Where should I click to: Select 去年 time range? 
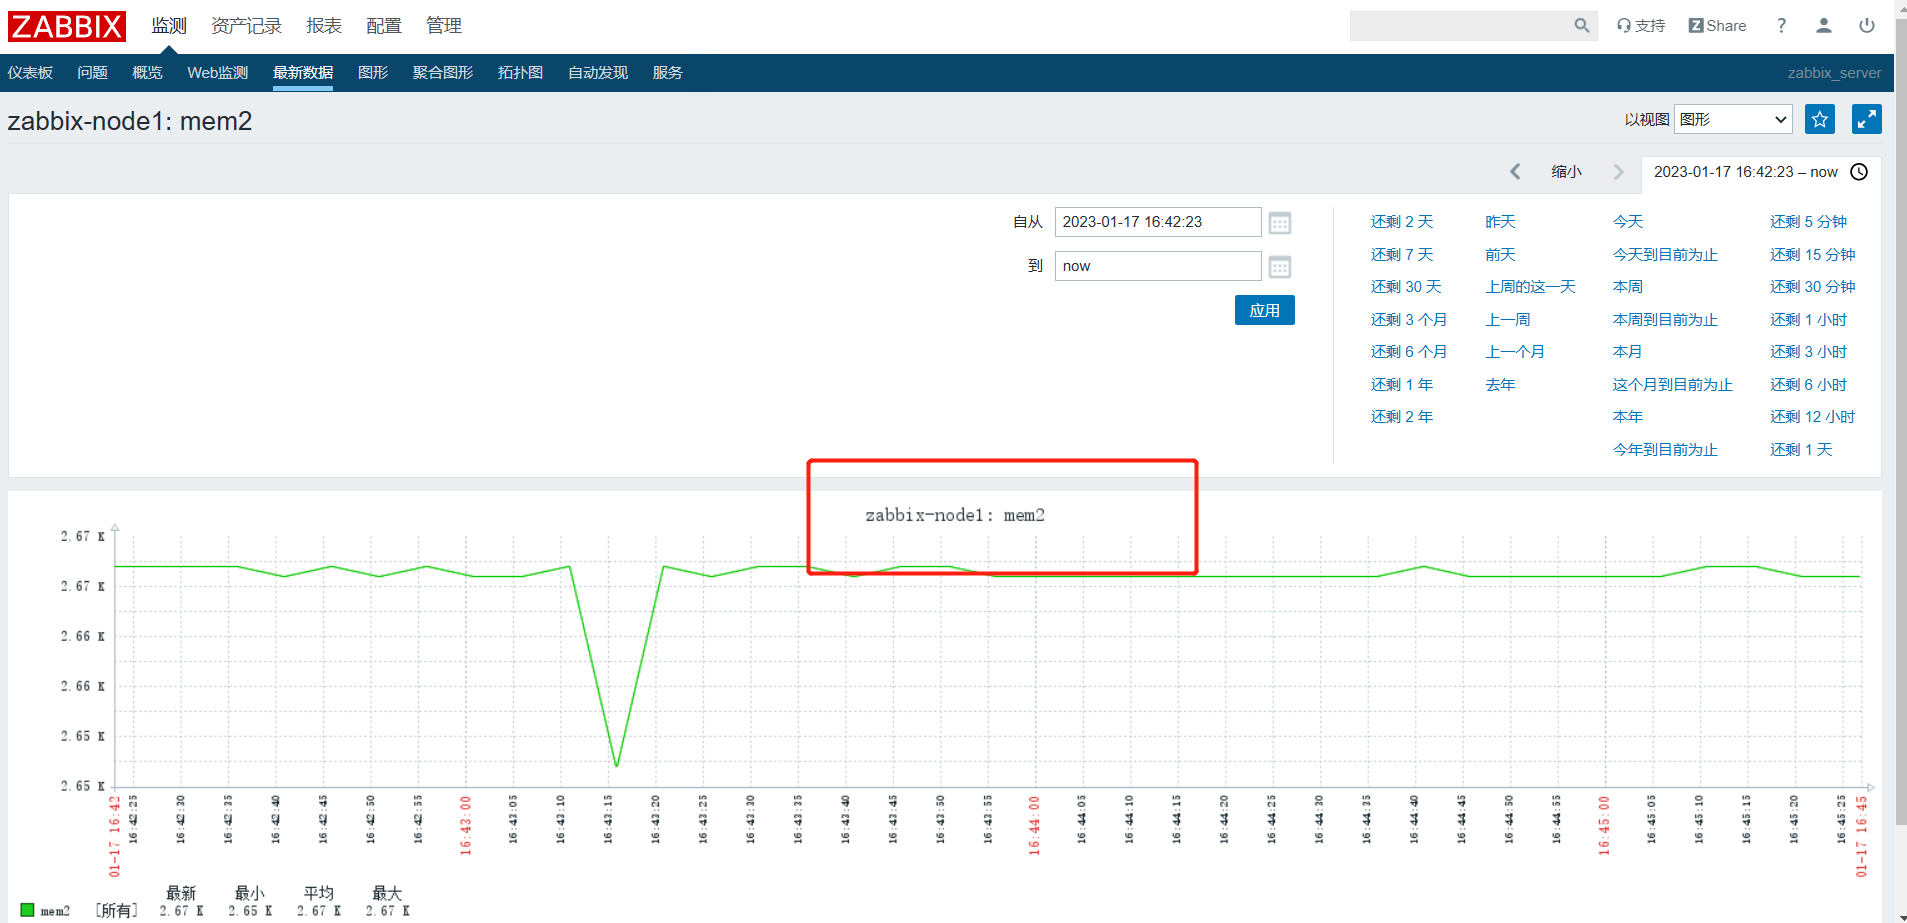(1501, 385)
